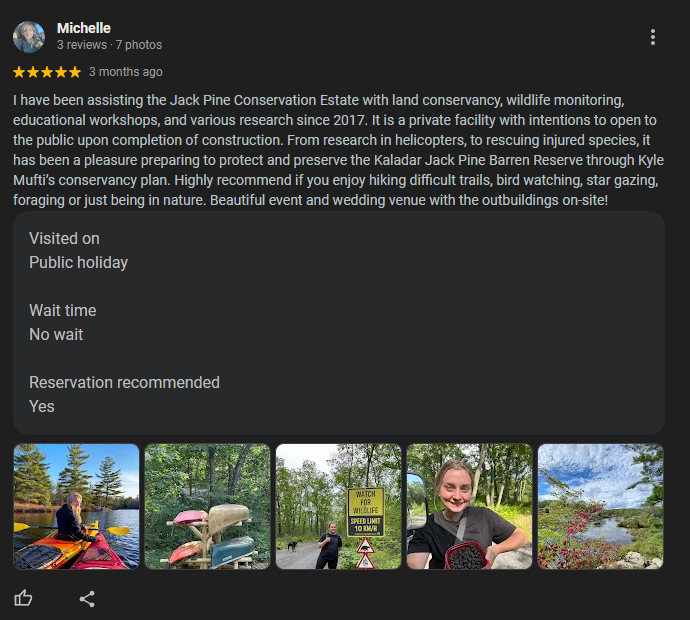The image size is (690, 620).
Task: Open Michelle's round profile avatar
Action: (x=29, y=37)
